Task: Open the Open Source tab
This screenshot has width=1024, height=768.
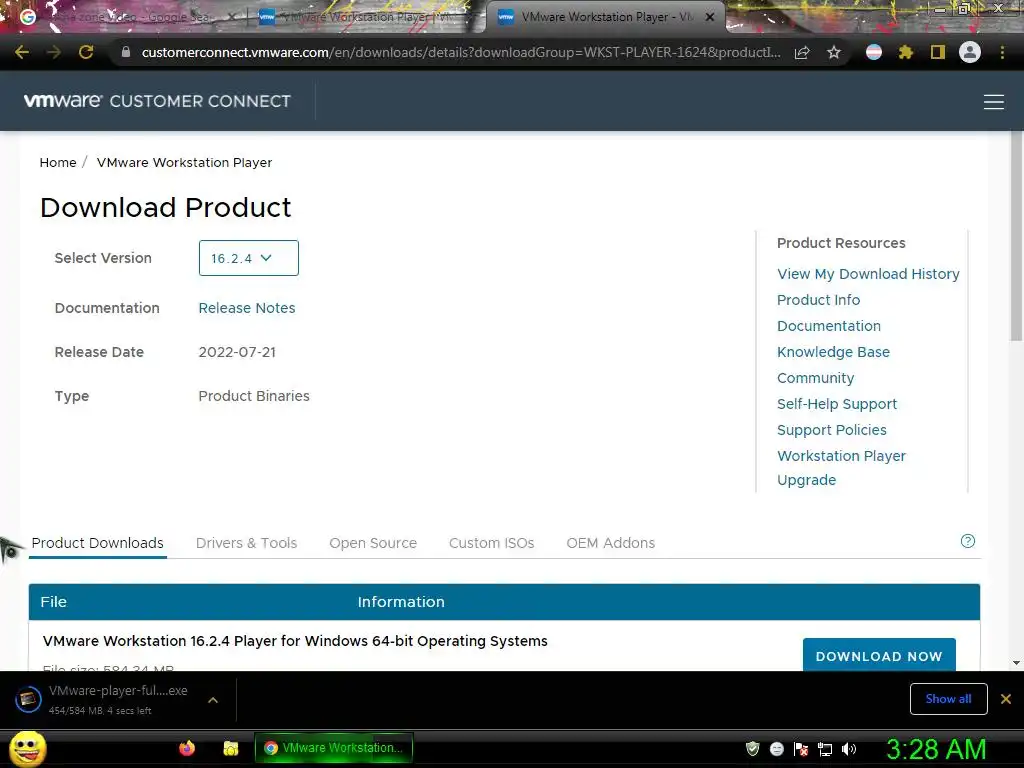Action: [373, 543]
